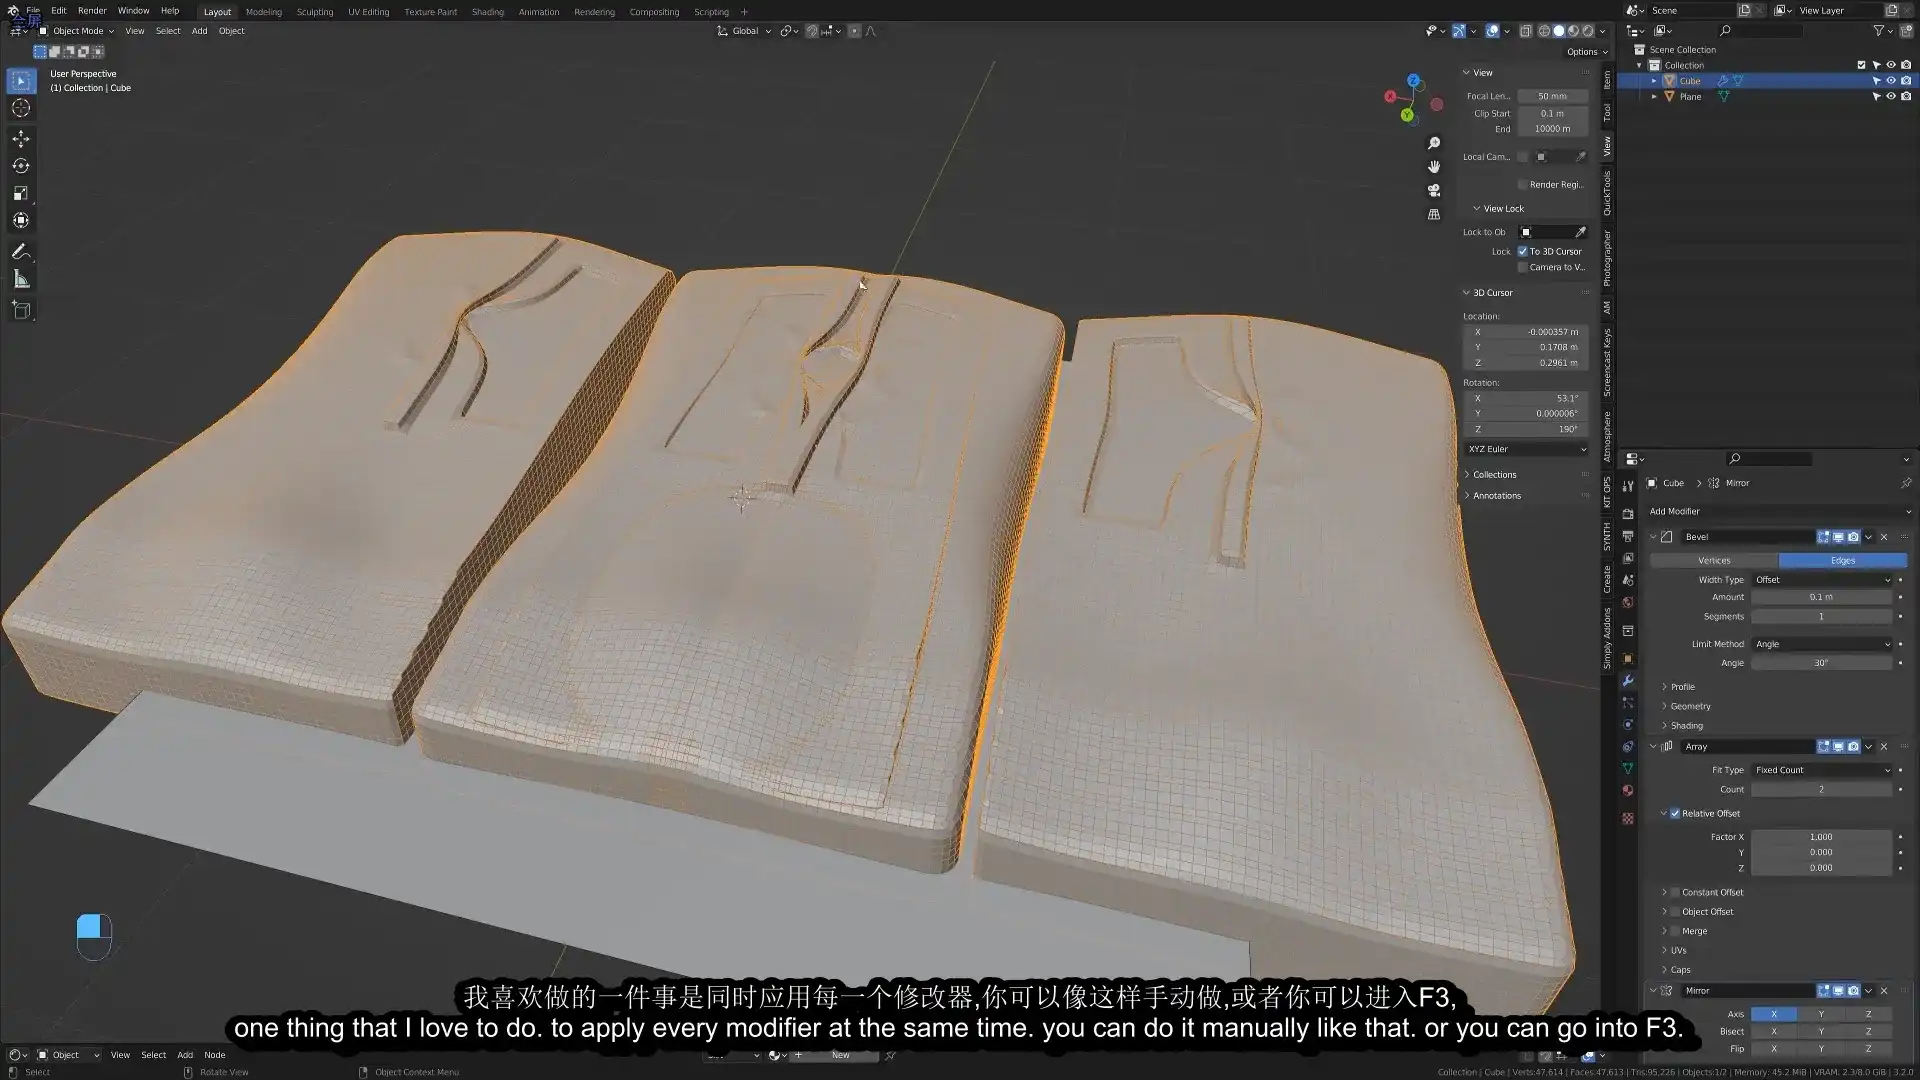Image resolution: width=1920 pixels, height=1080 pixels.
Task: Open the Modifier Properties wrench tab
Action: [x=1628, y=681]
